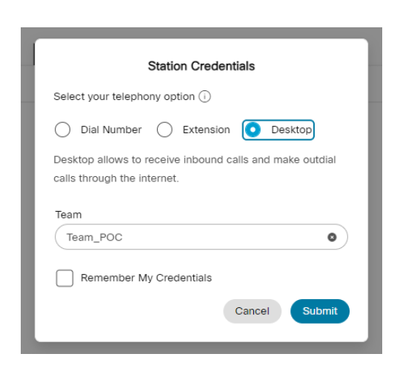Viewport: 400px width, 365px height.
Task: Choose the Extension radio button circle
Action: tap(164, 130)
